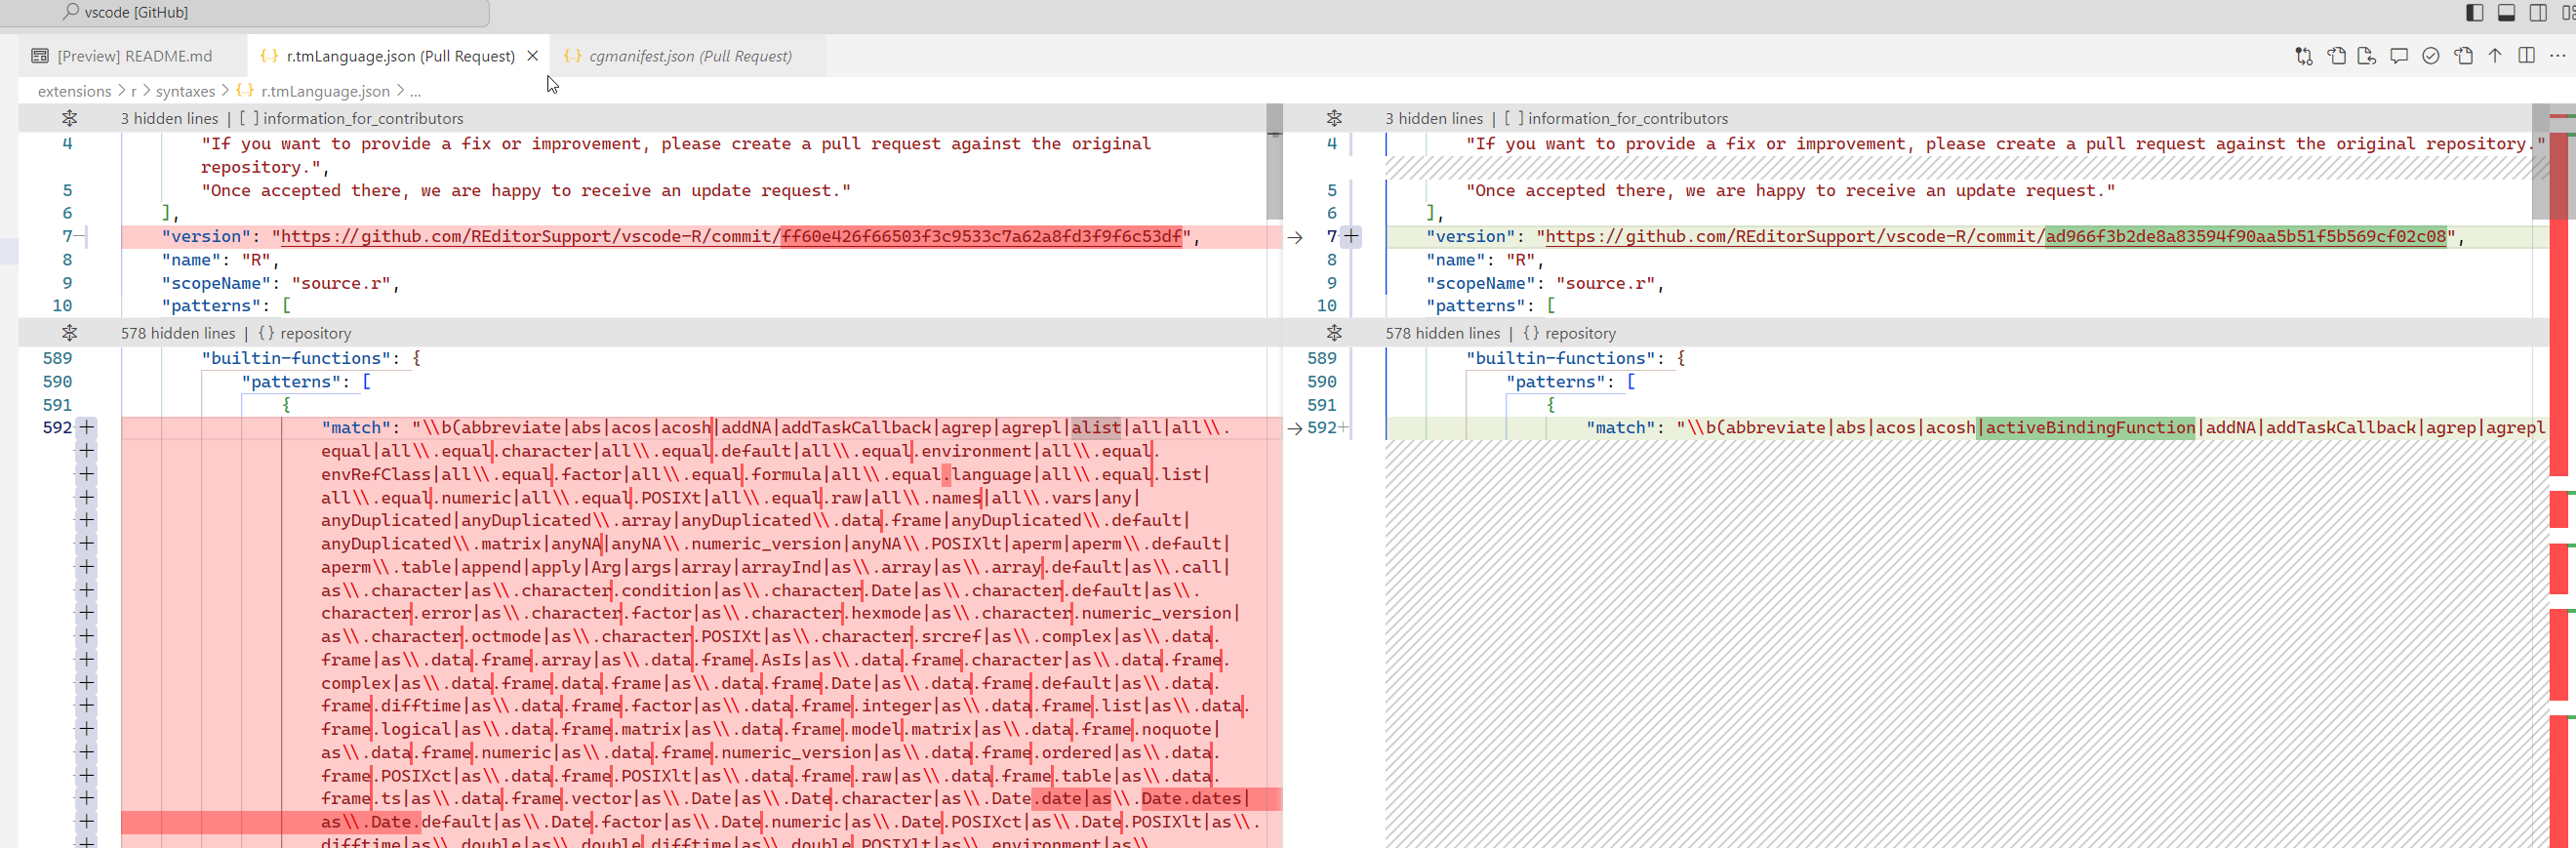
Task: Click the speech bubble comment icon
Action: (2399, 56)
